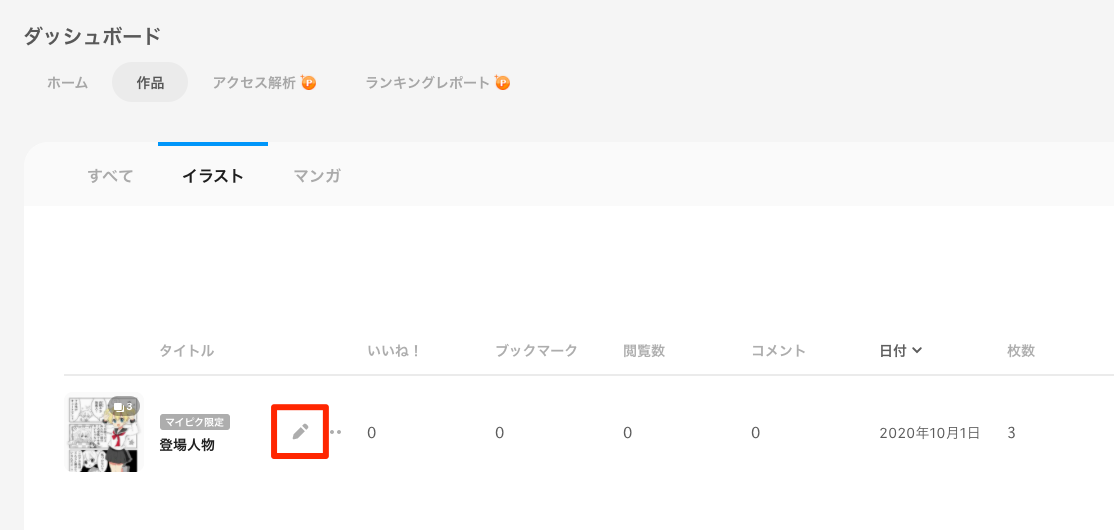Image resolution: width=1114 pixels, height=530 pixels.
Task: Click the premium badge beside ランキングレポート
Action: 502,82
